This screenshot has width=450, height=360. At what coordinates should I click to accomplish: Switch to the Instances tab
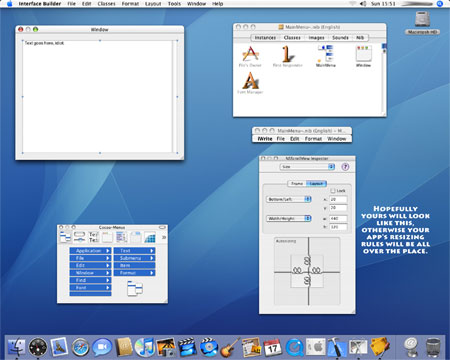click(x=265, y=38)
